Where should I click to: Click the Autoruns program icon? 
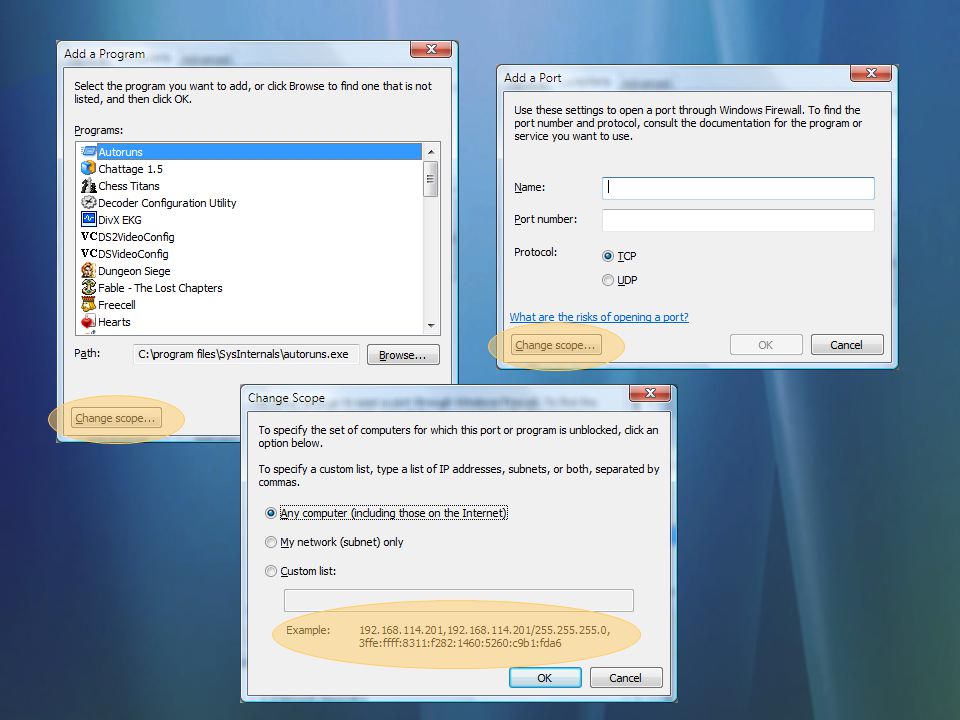point(89,151)
